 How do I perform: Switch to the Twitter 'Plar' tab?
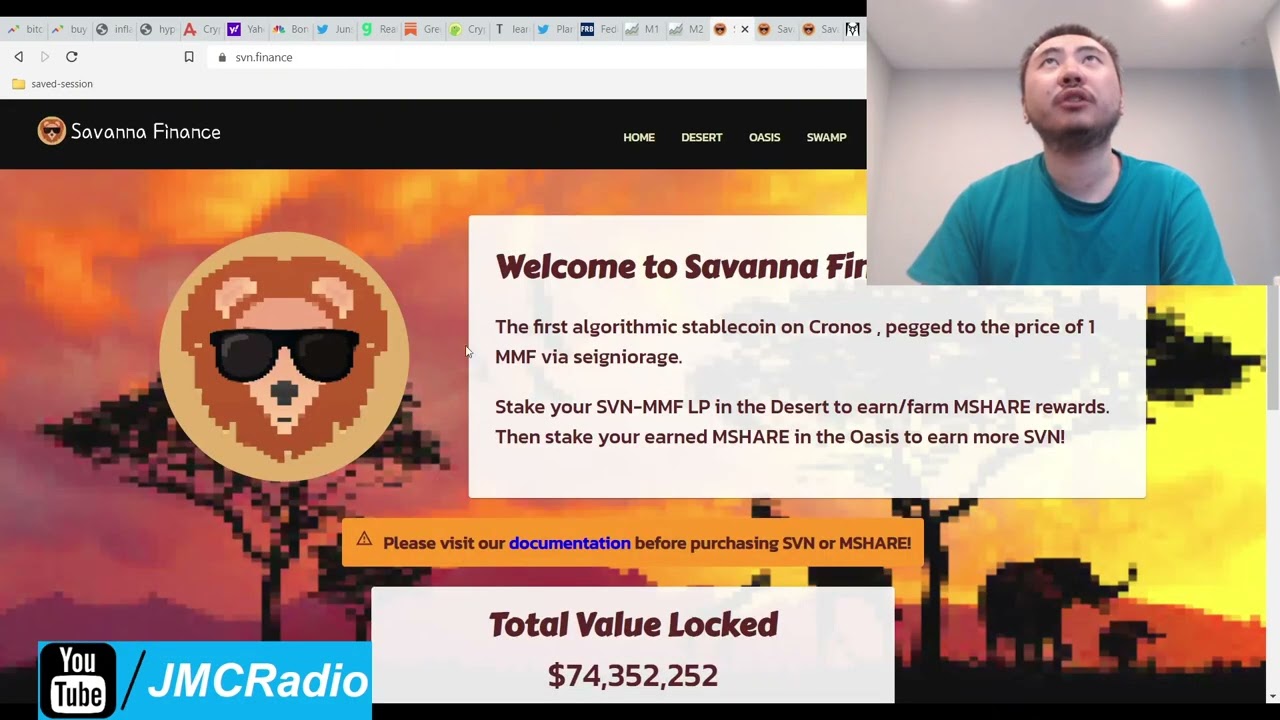pos(554,30)
